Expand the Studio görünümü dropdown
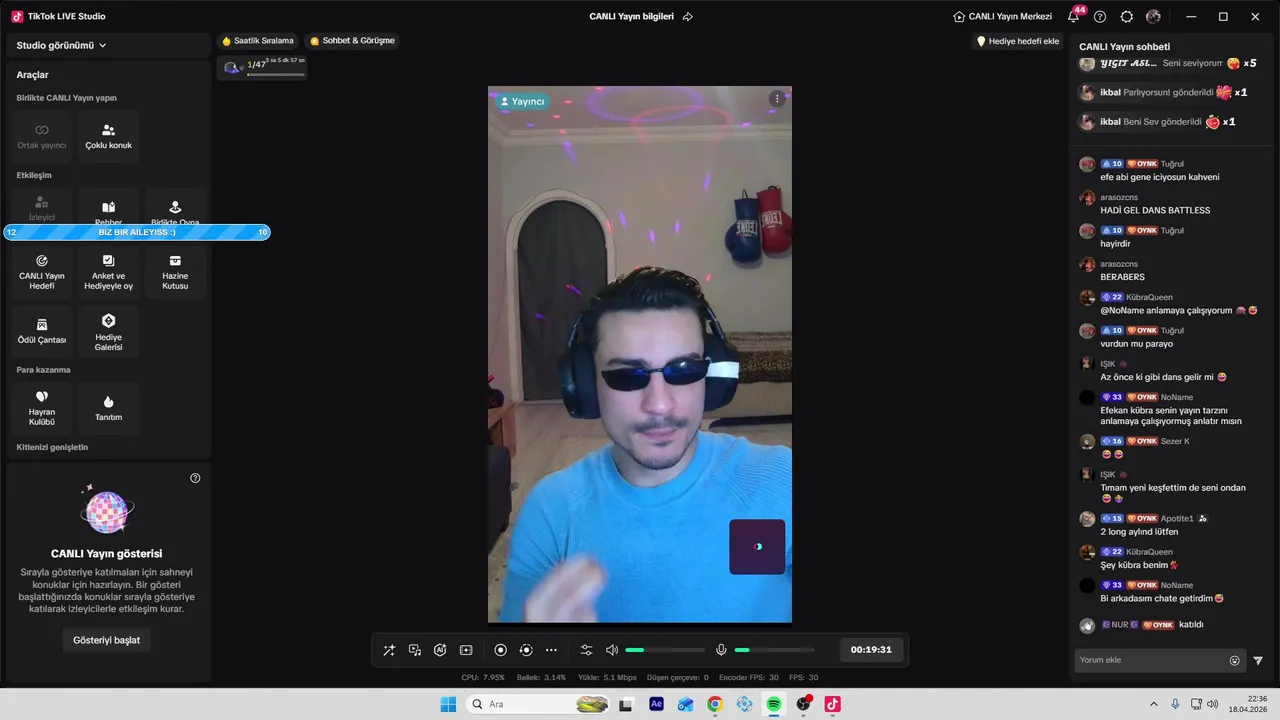1280x720 pixels. (x=62, y=45)
